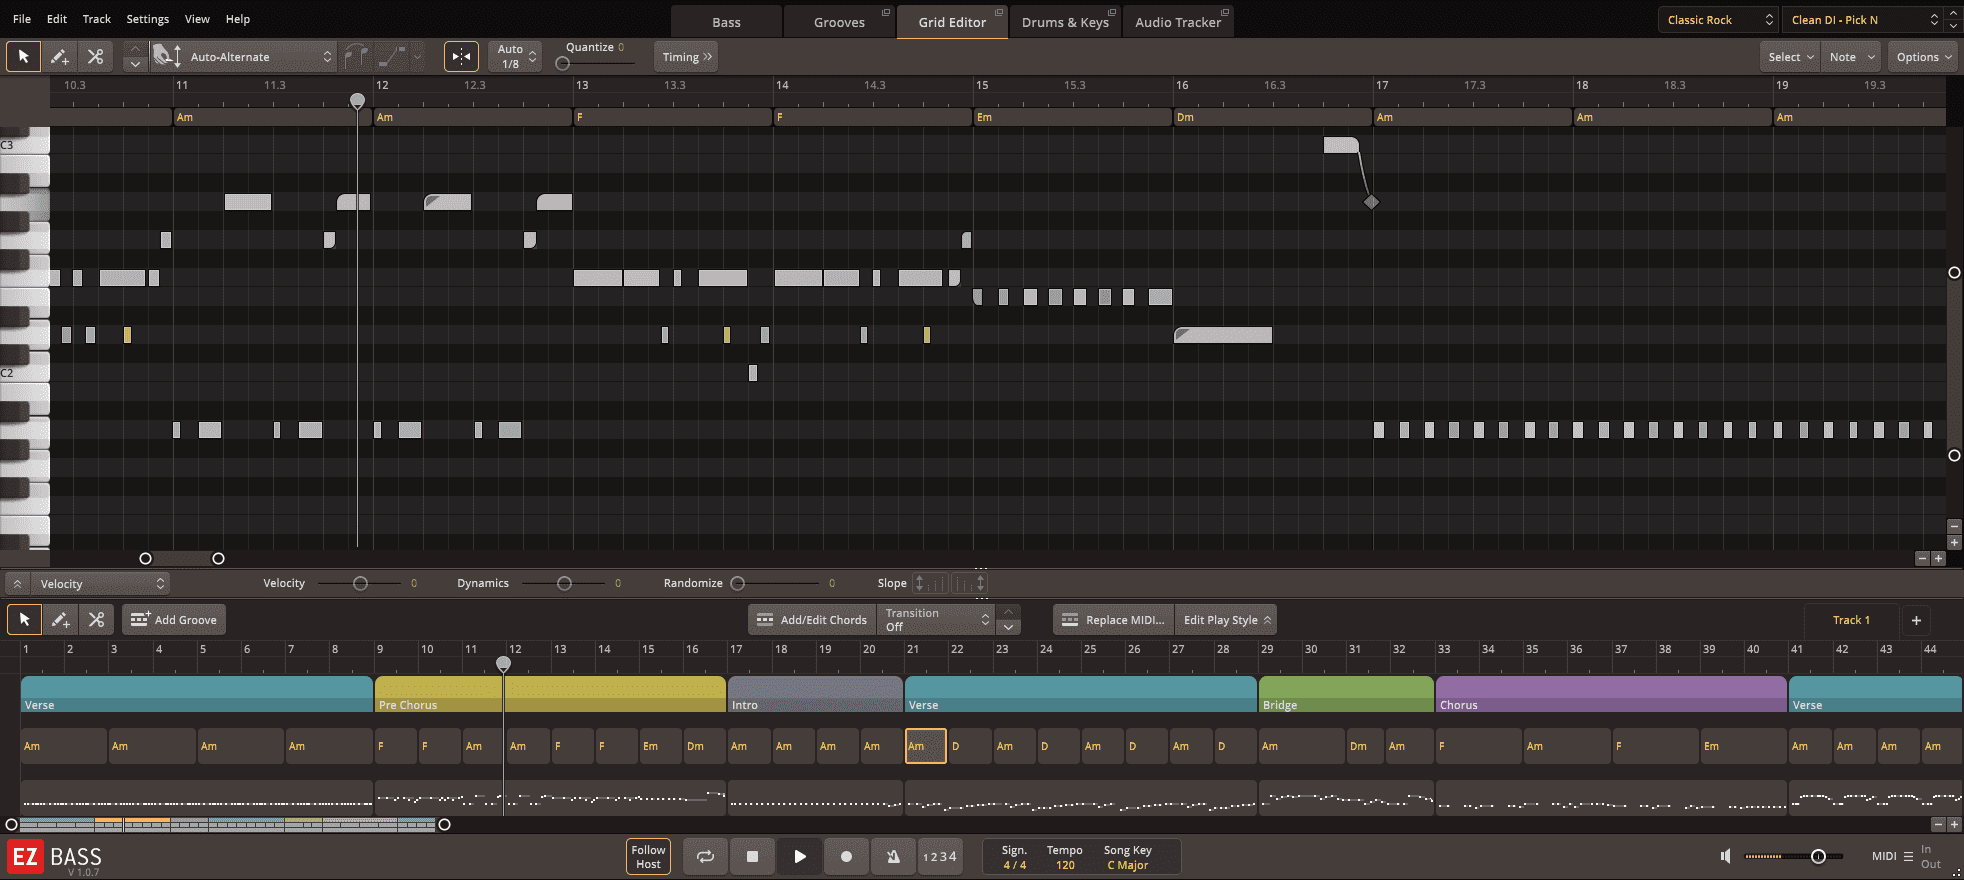This screenshot has height=880, width=1964.
Task: Switch to the Bass tab
Action: point(727,22)
